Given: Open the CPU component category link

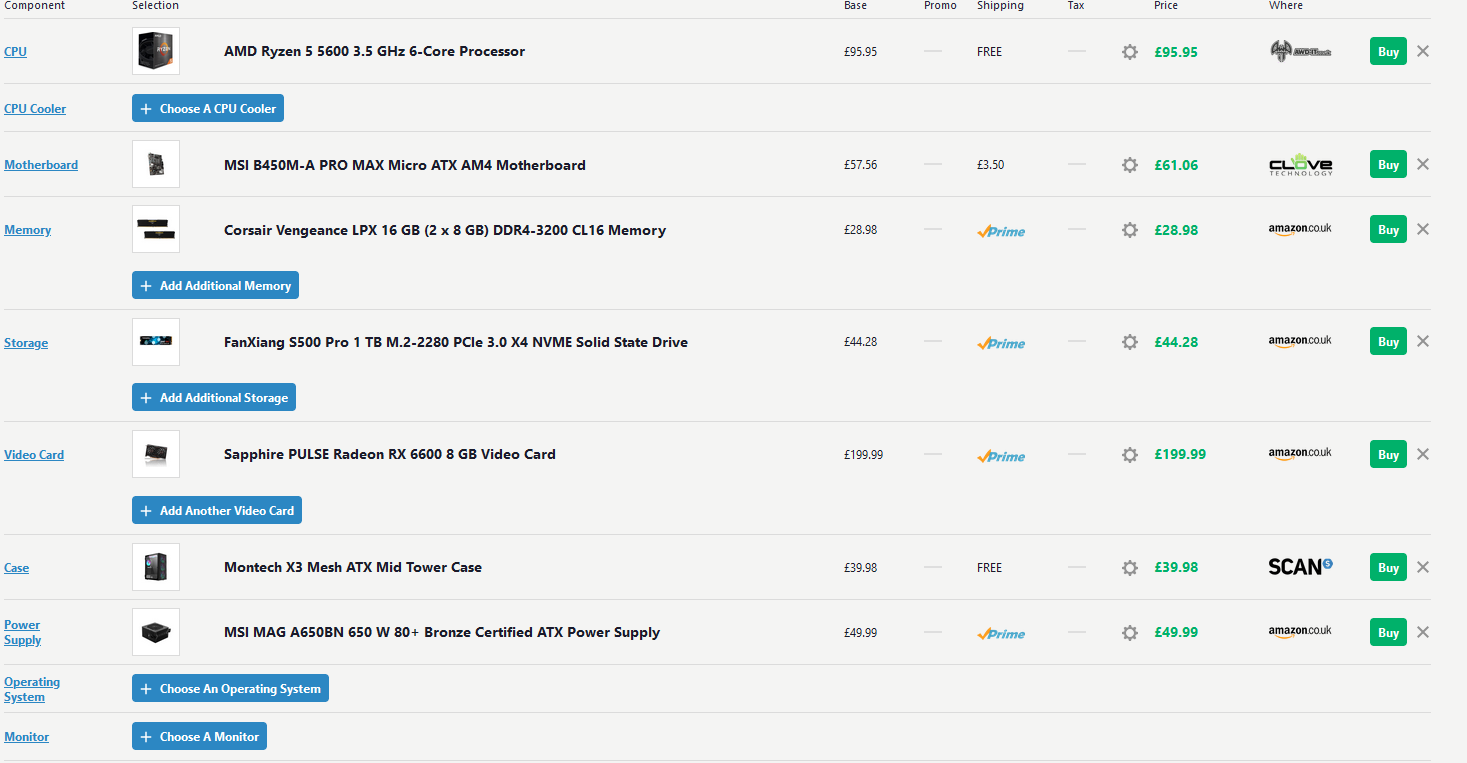Looking at the screenshot, I should click(16, 52).
